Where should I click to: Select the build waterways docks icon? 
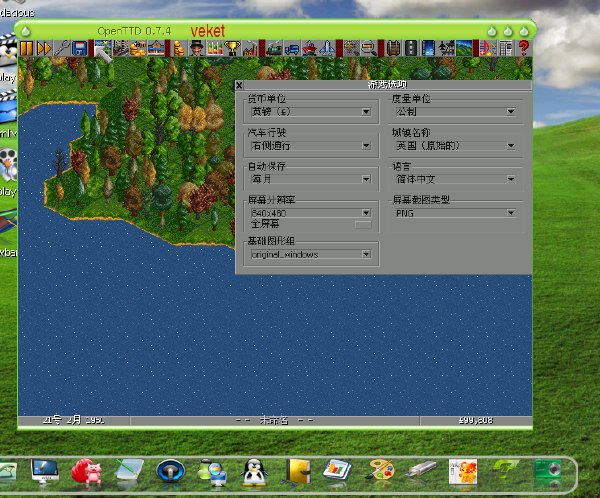coord(428,49)
